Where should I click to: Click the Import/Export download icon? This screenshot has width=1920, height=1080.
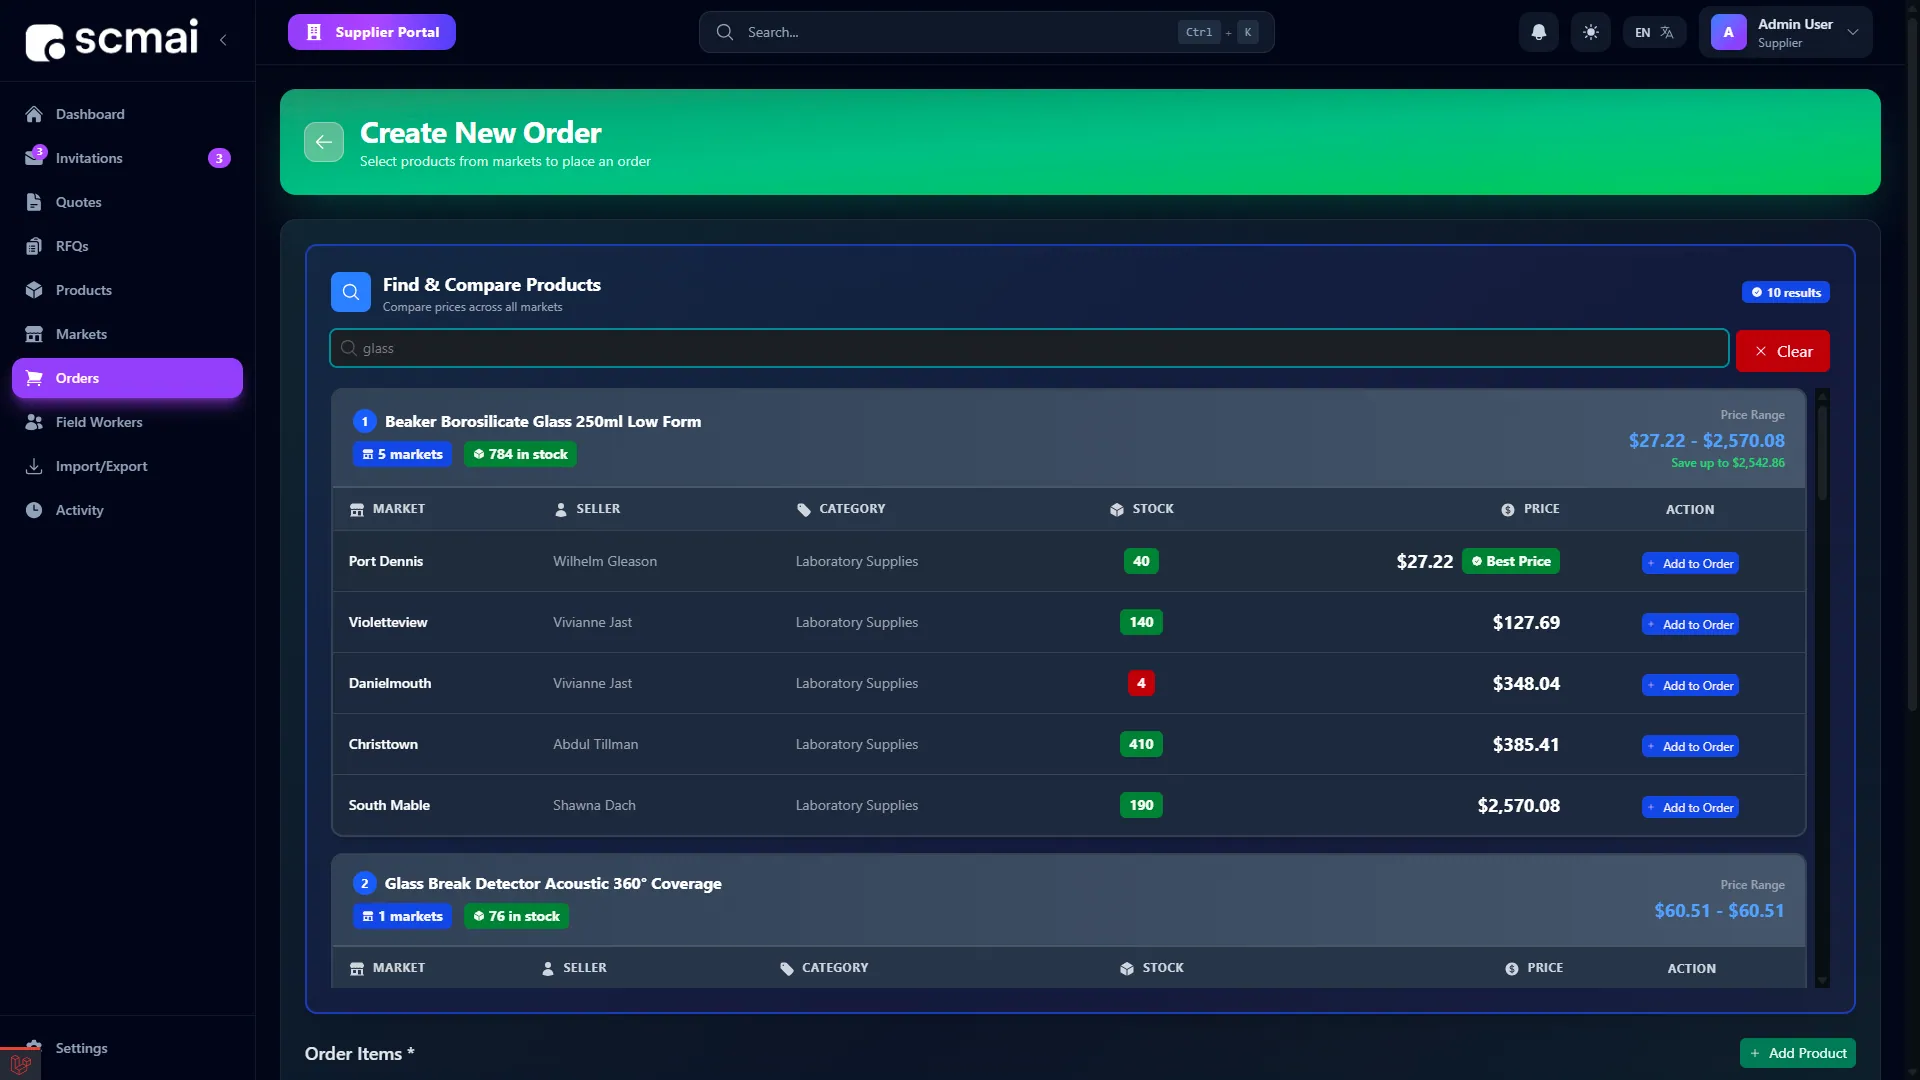[34, 466]
